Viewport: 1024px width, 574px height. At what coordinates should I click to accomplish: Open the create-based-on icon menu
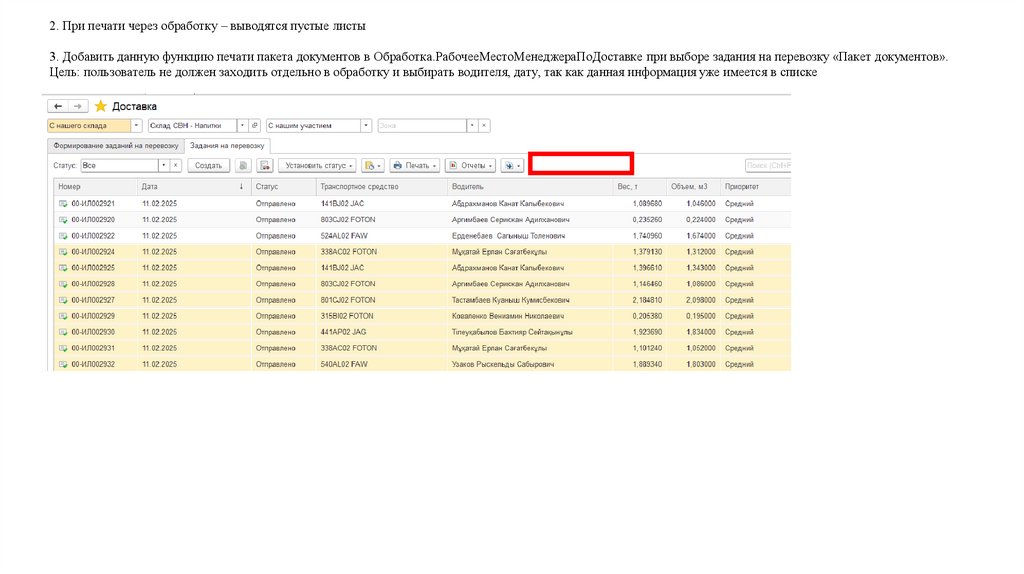click(373, 166)
